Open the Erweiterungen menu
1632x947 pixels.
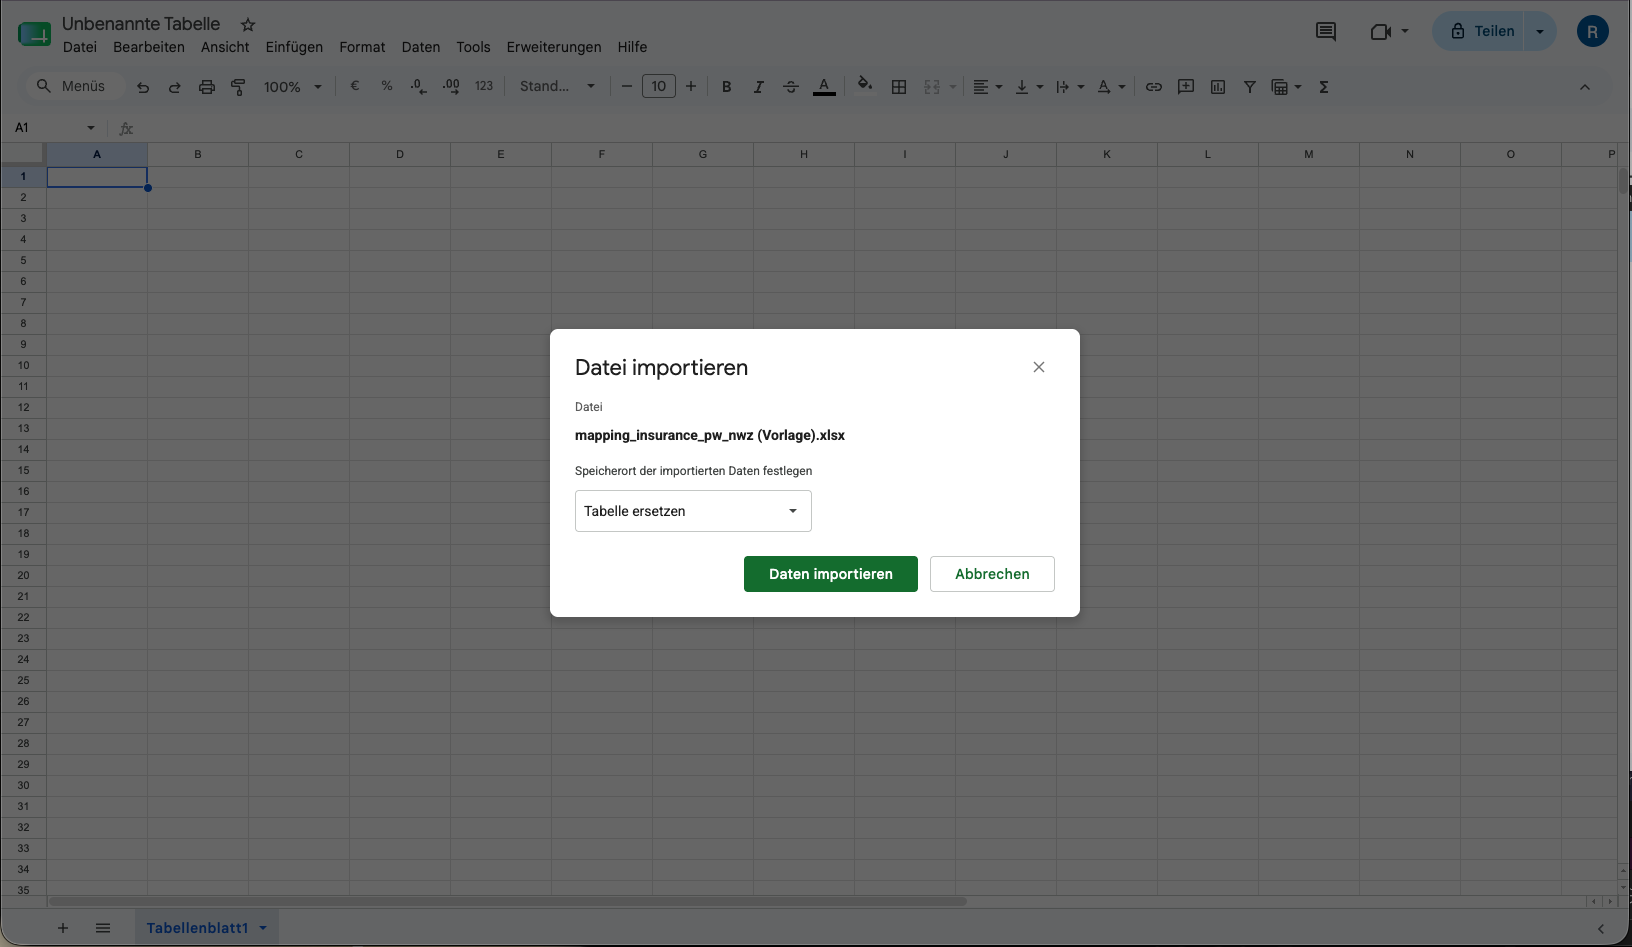tap(554, 47)
